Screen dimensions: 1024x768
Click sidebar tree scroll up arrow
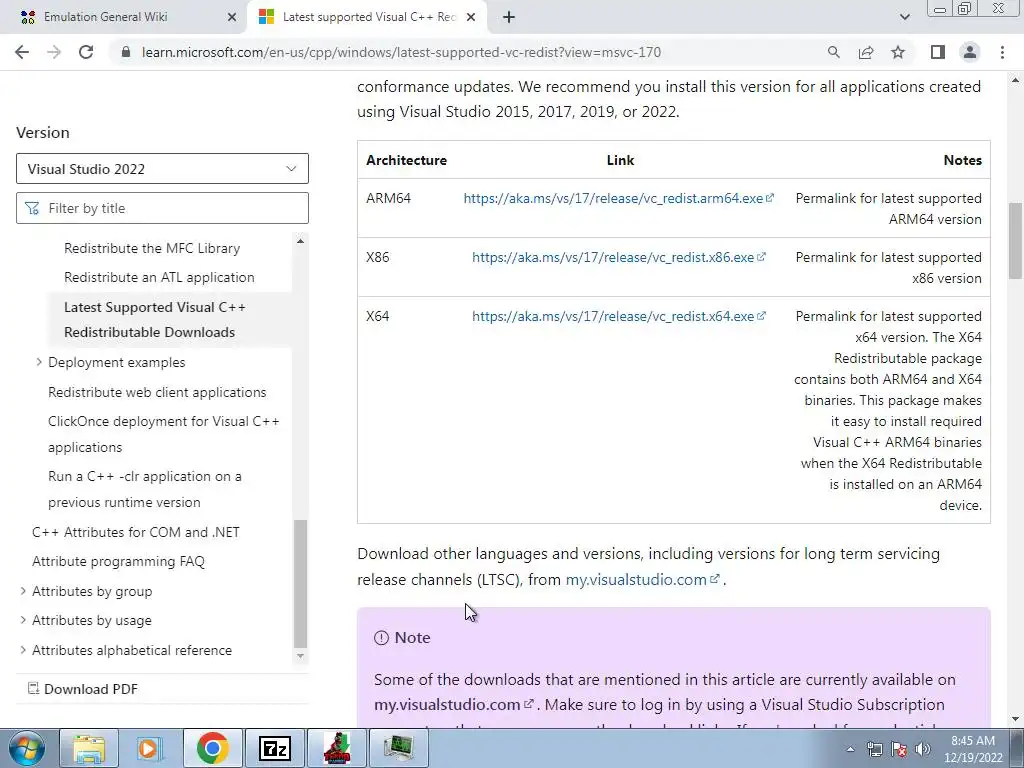300,241
